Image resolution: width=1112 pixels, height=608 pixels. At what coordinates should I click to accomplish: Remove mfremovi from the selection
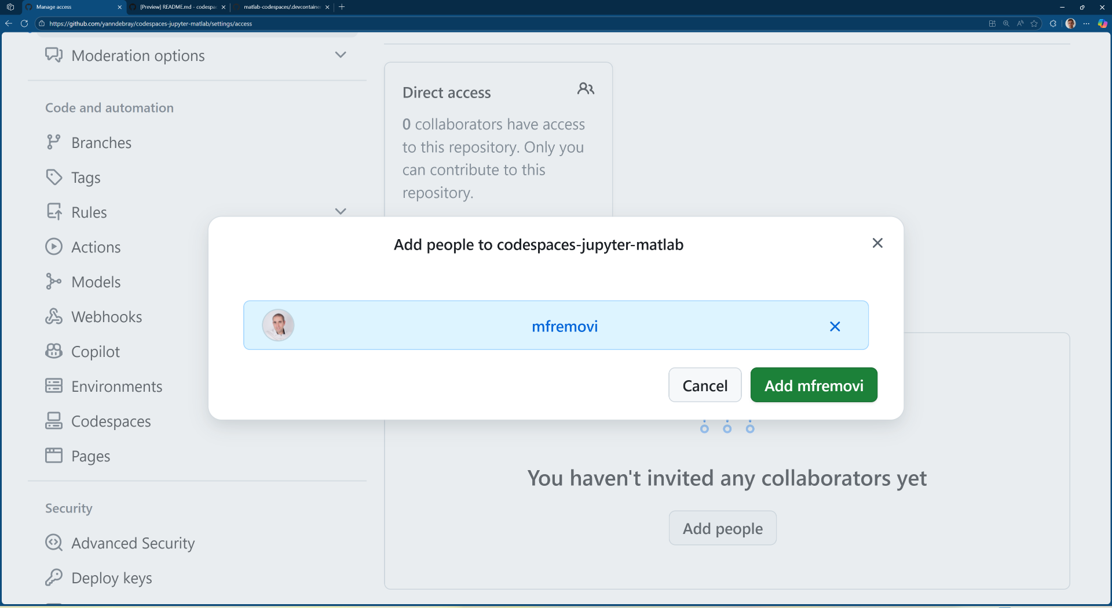[834, 326]
